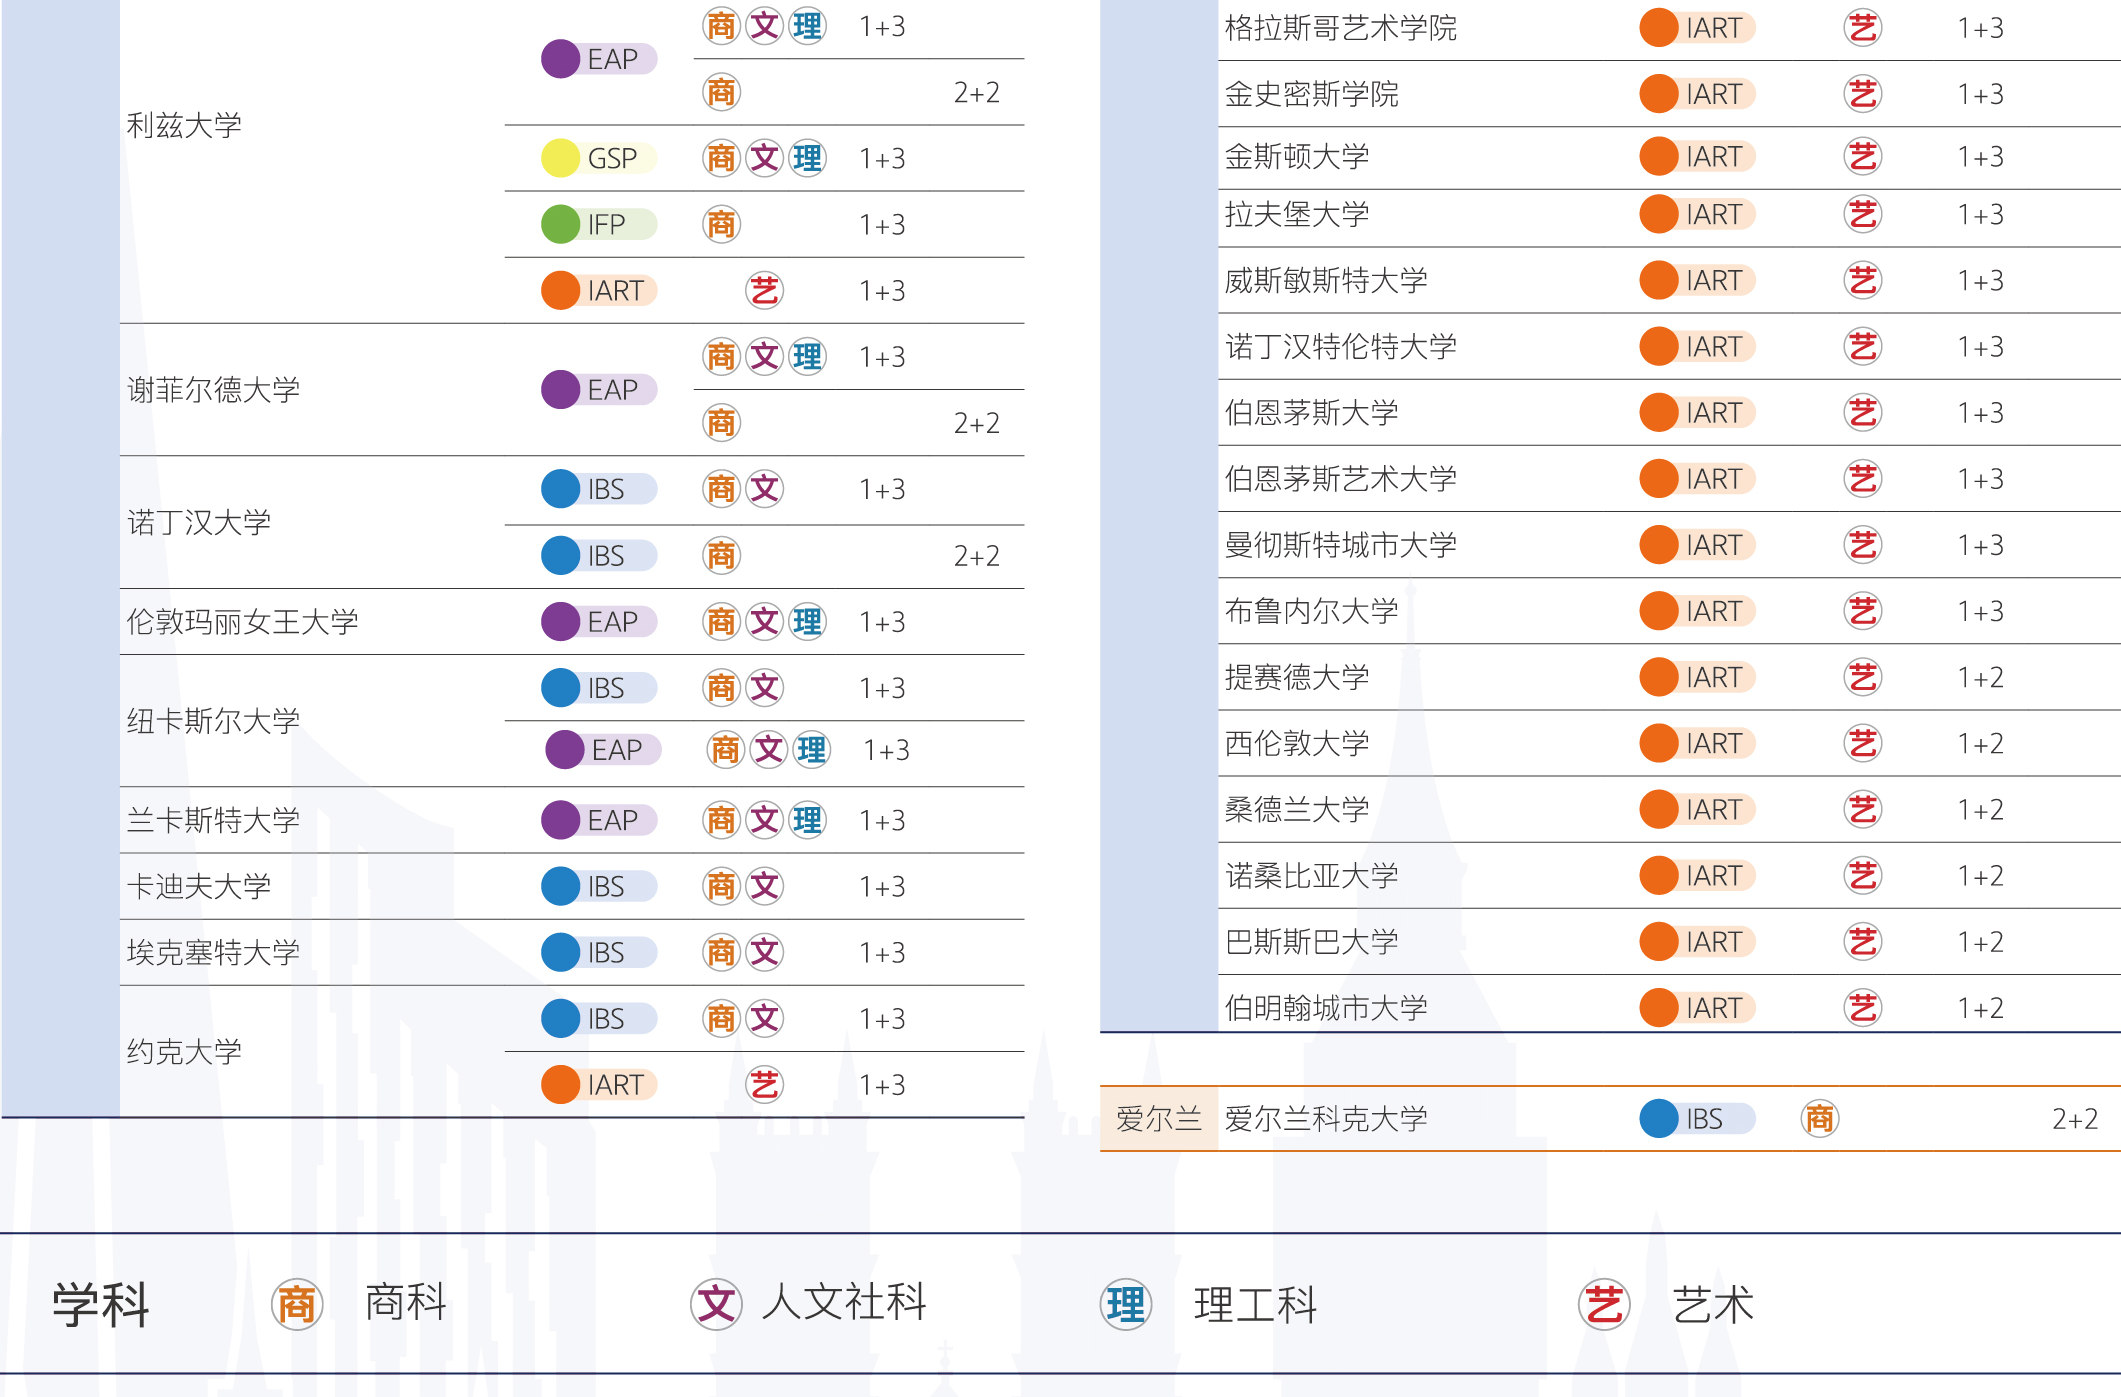Select the 约克大学 university name
The height and width of the screenshot is (1397, 2121).
point(185,1051)
